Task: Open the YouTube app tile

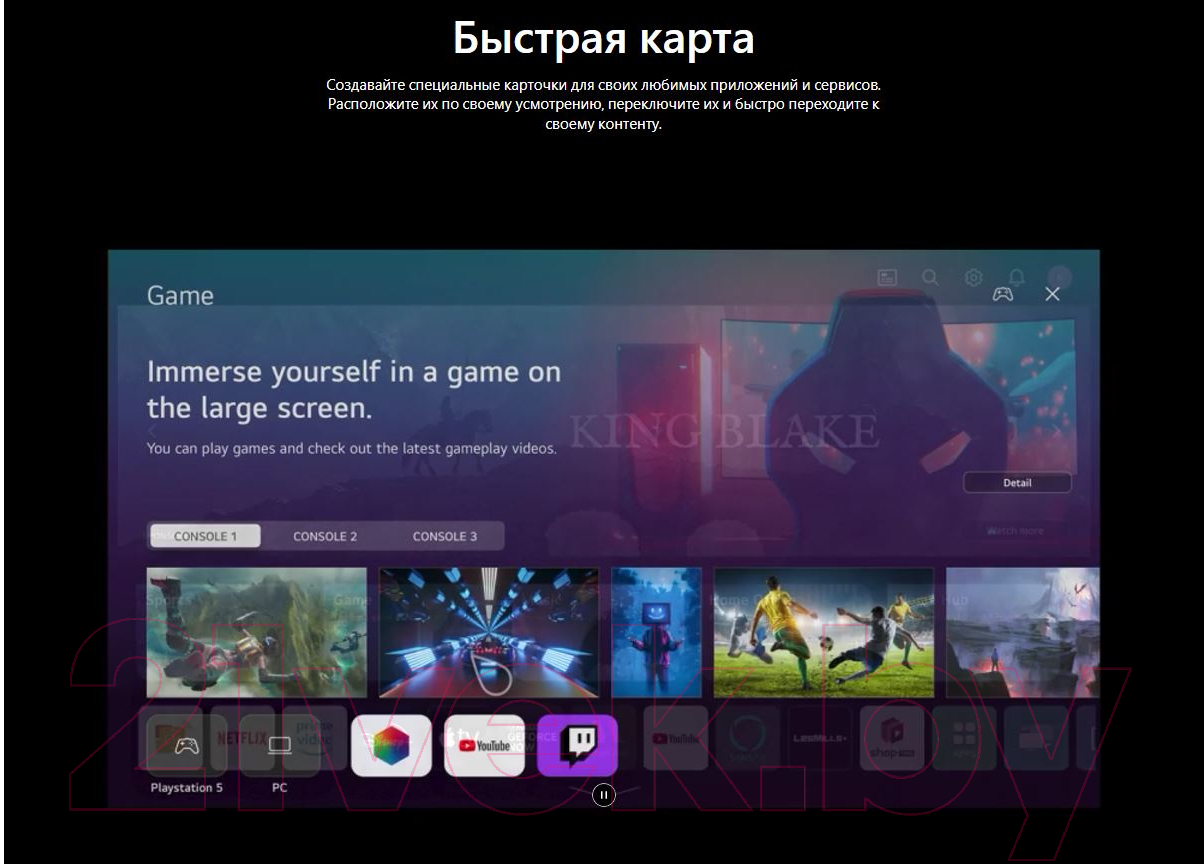Action: (x=484, y=745)
